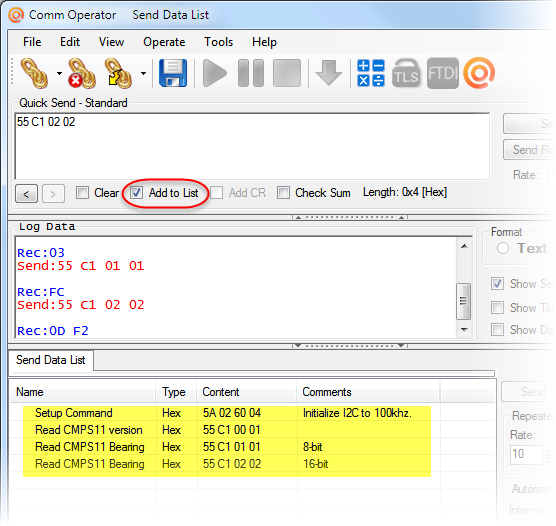Select the Text format radio button

[503, 248]
